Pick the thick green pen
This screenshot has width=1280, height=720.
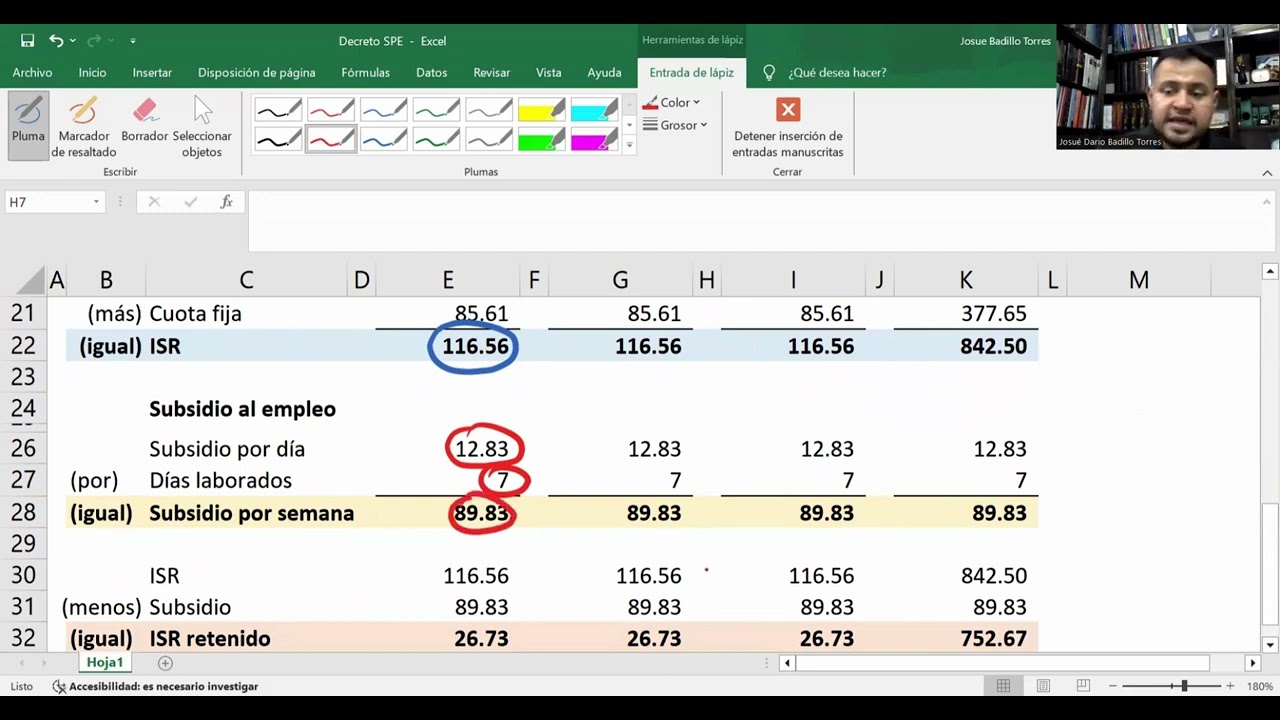tap(437, 139)
